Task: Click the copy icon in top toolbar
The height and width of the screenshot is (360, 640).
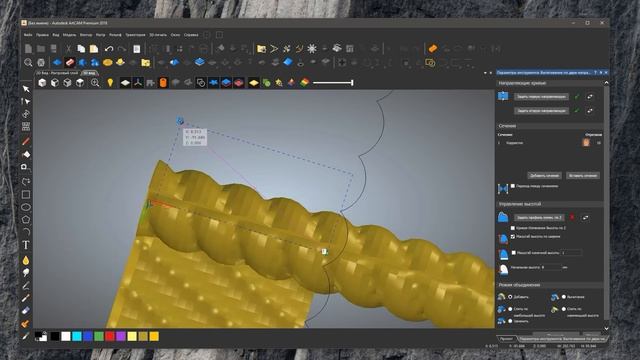Action: (81, 49)
